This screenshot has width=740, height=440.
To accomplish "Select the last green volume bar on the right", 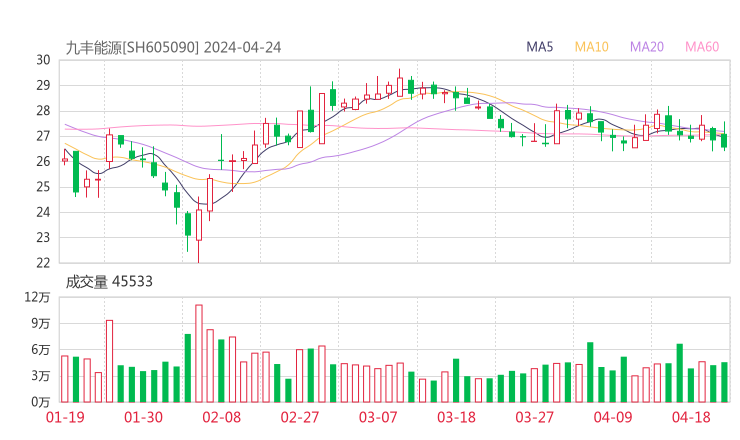I will tap(724, 382).
